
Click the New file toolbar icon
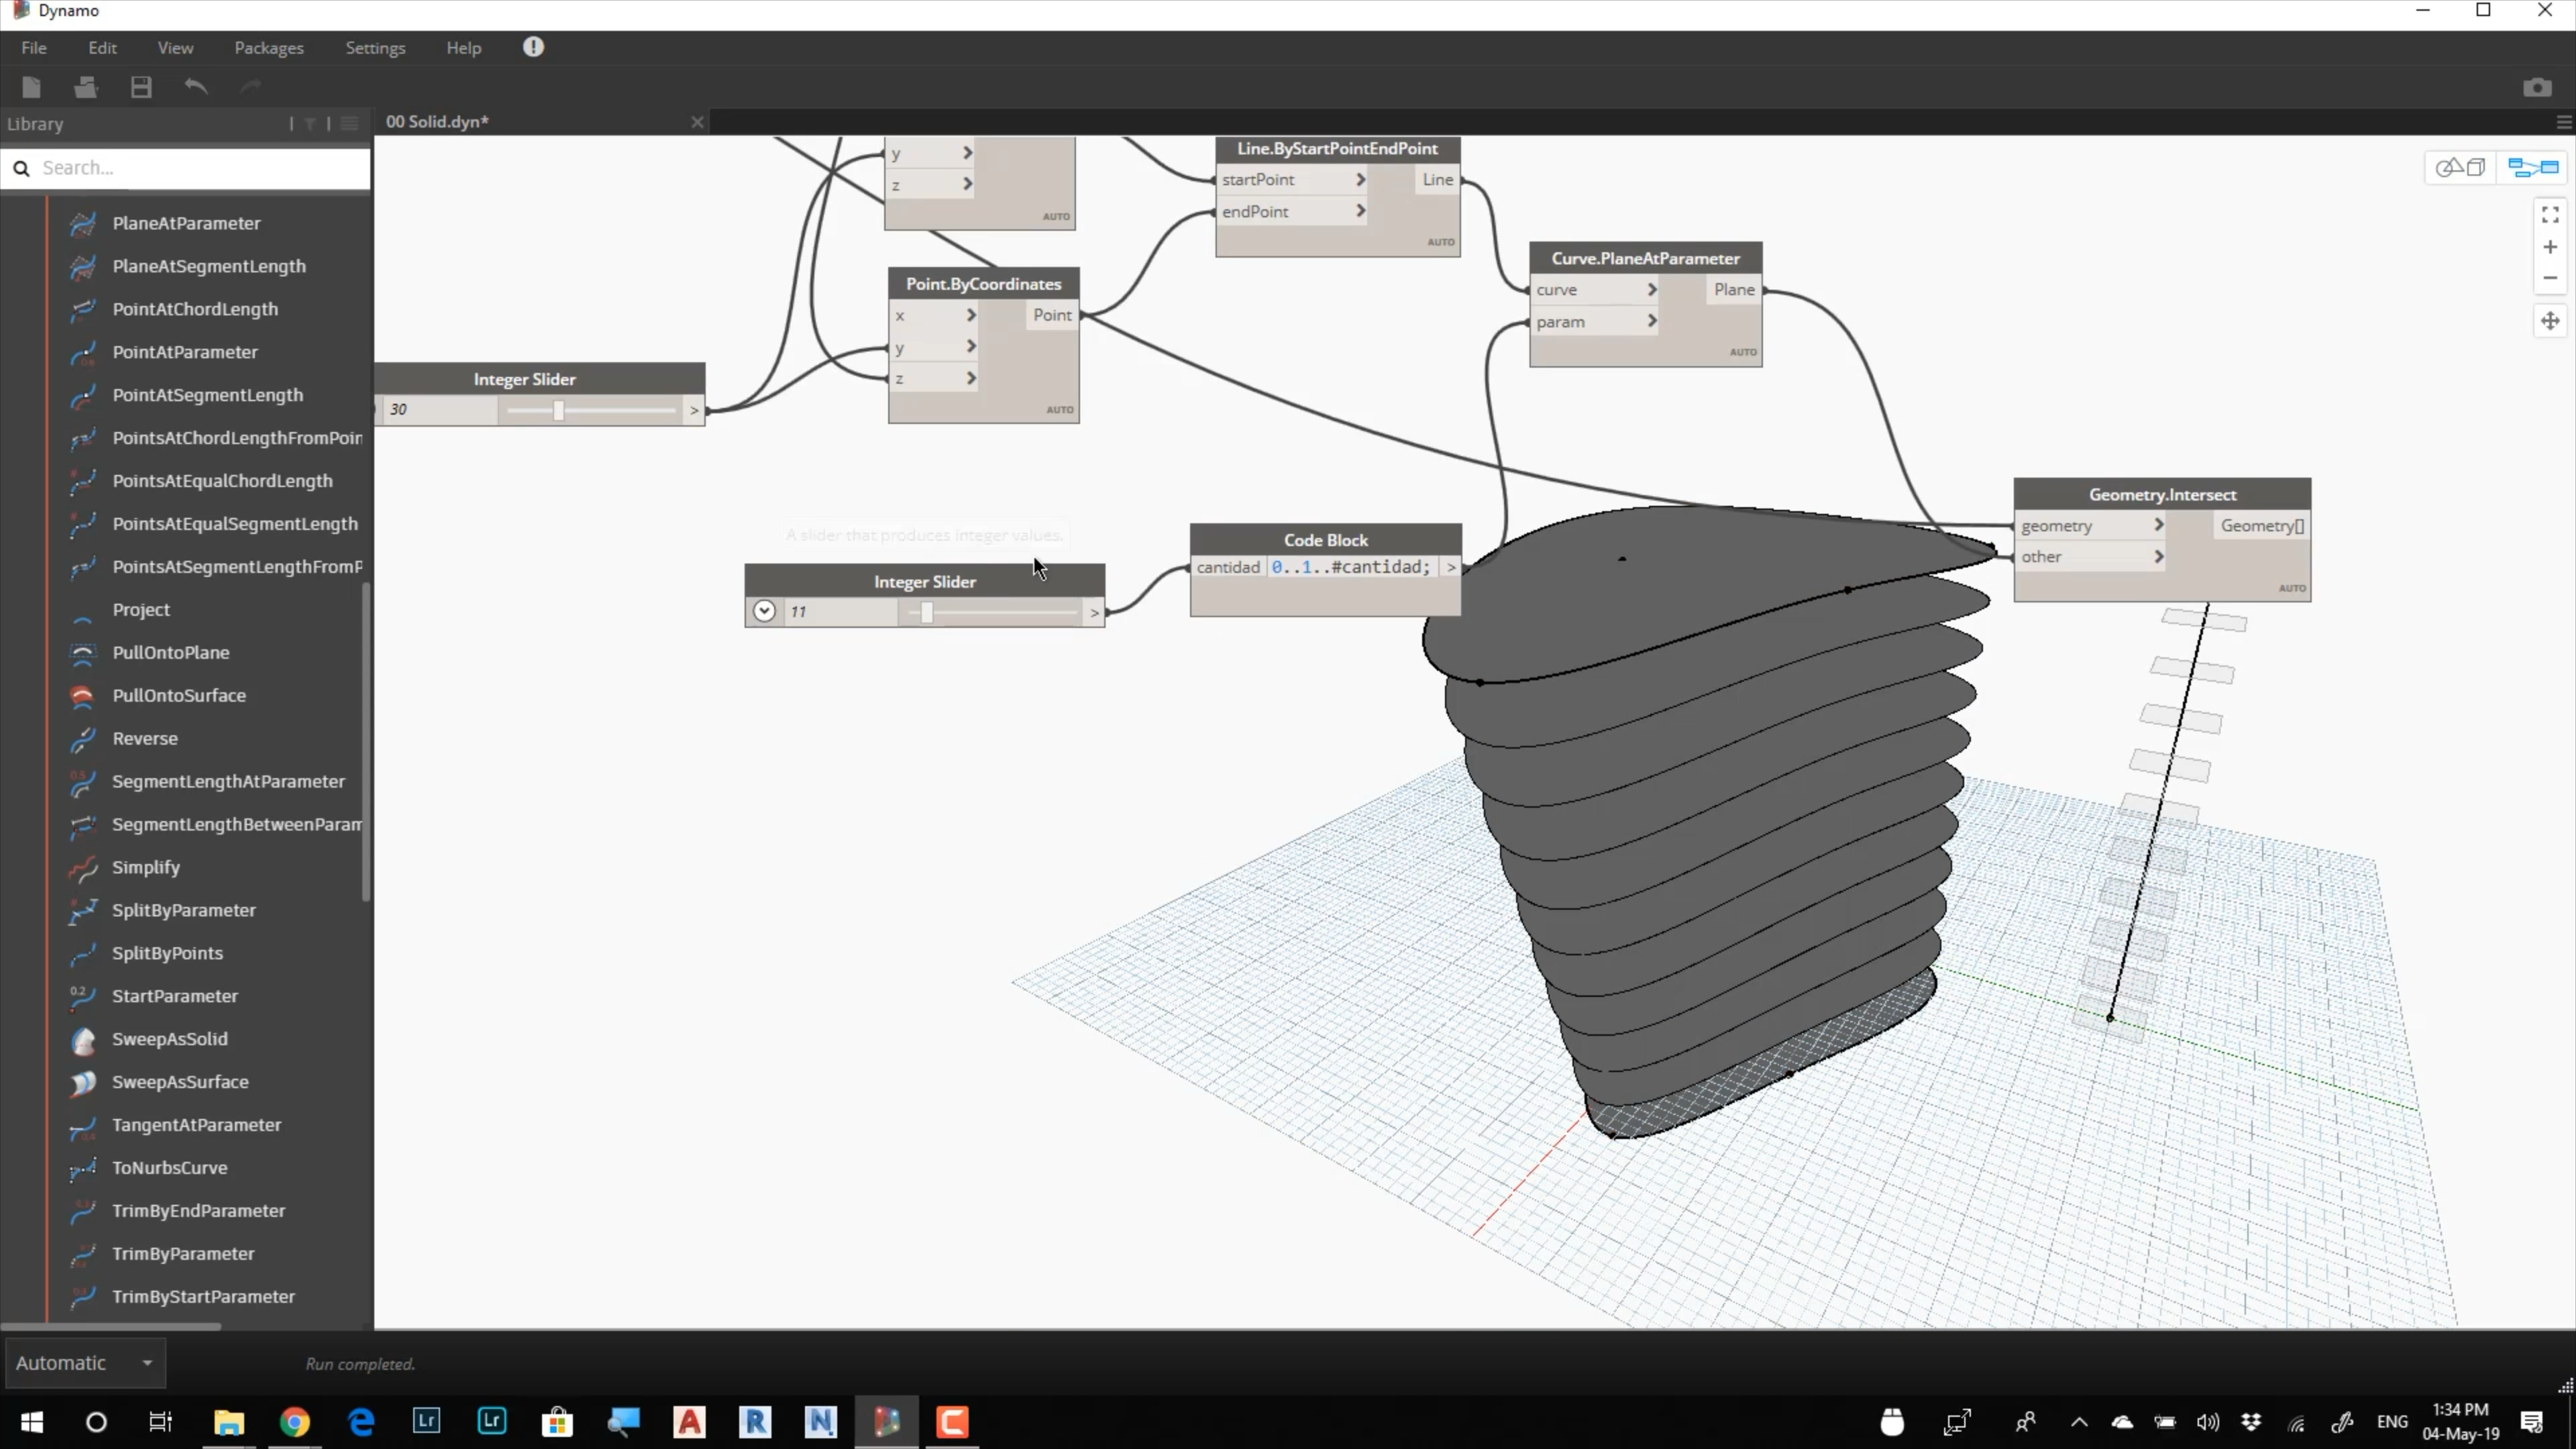(x=31, y=87)
